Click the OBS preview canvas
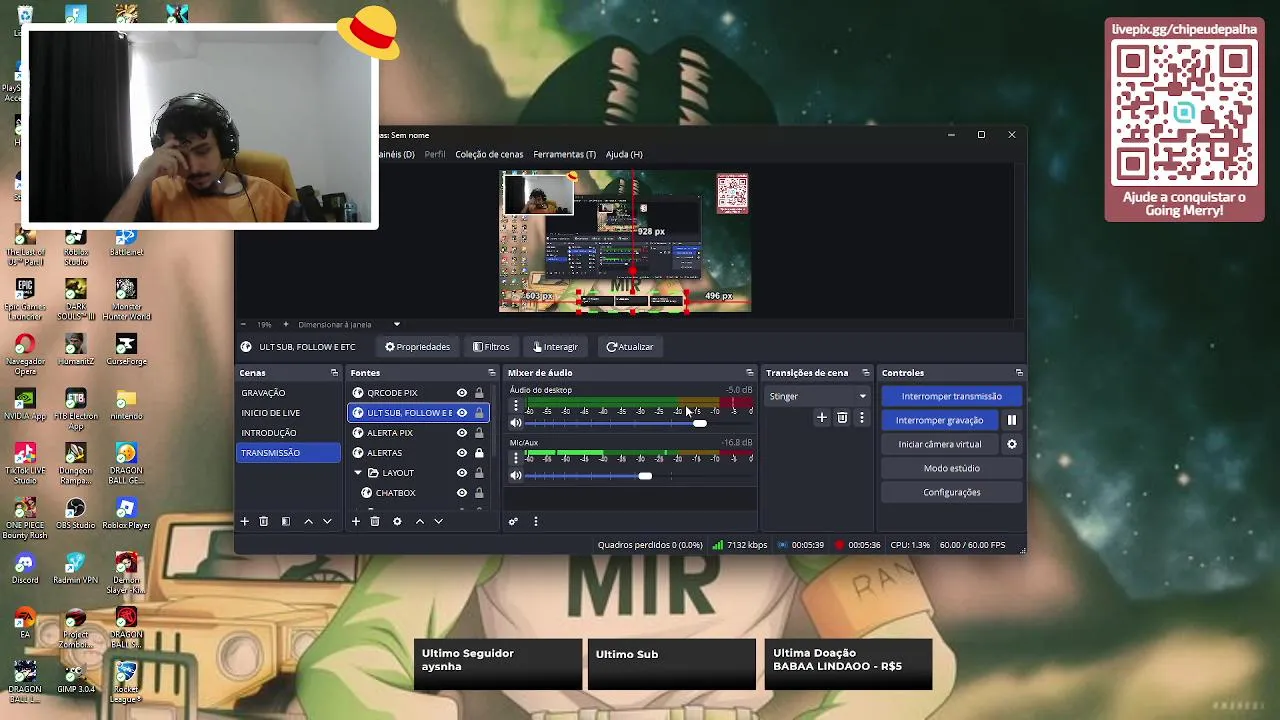Image resolution: width=1280 pixels, height=720 pixels. [x=625, y=241]
